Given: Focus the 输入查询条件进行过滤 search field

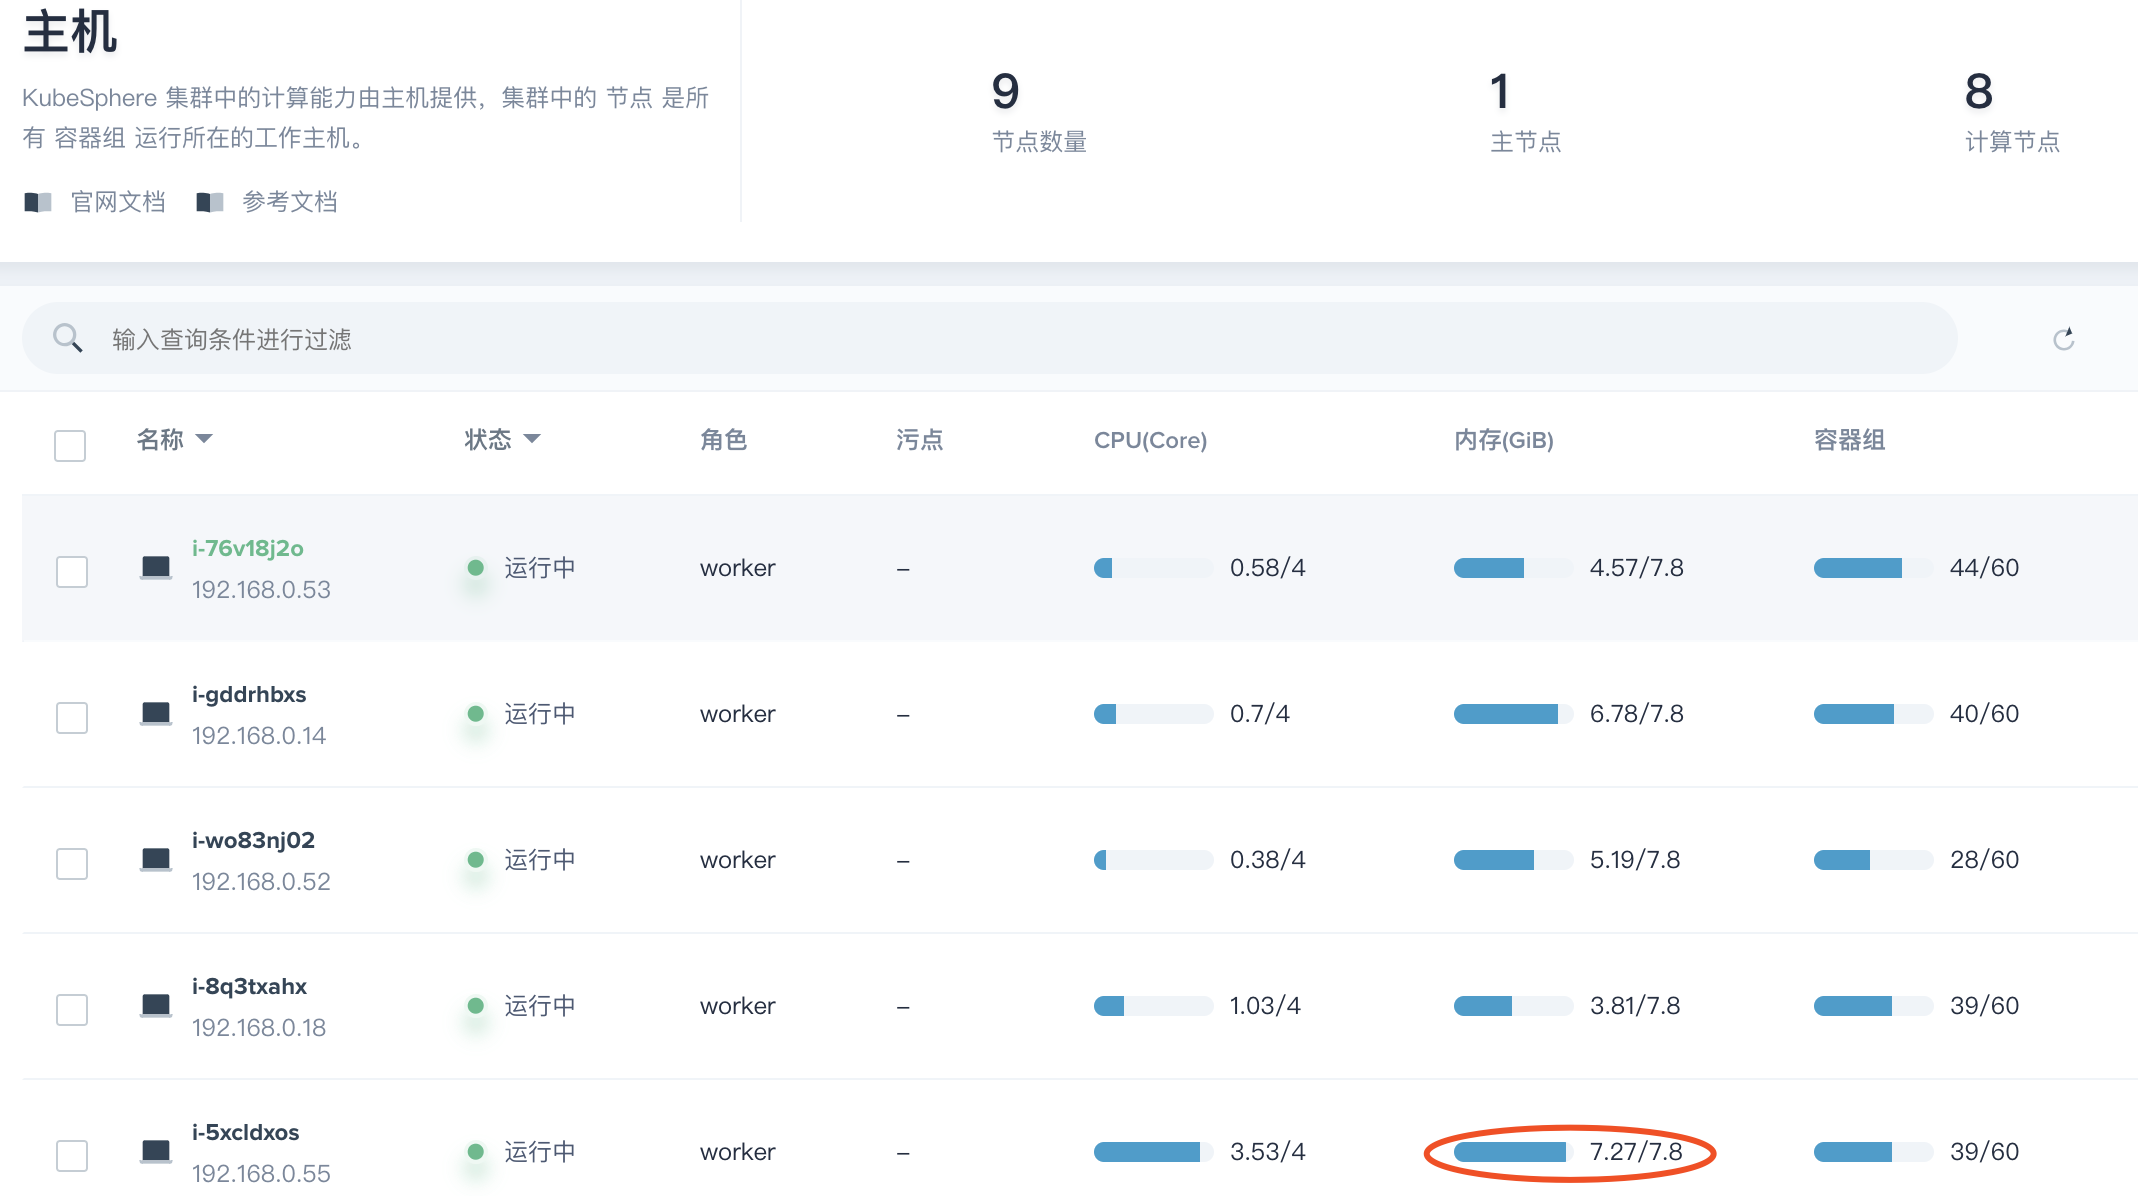Looking at the screenshot, I should (990, 339).
